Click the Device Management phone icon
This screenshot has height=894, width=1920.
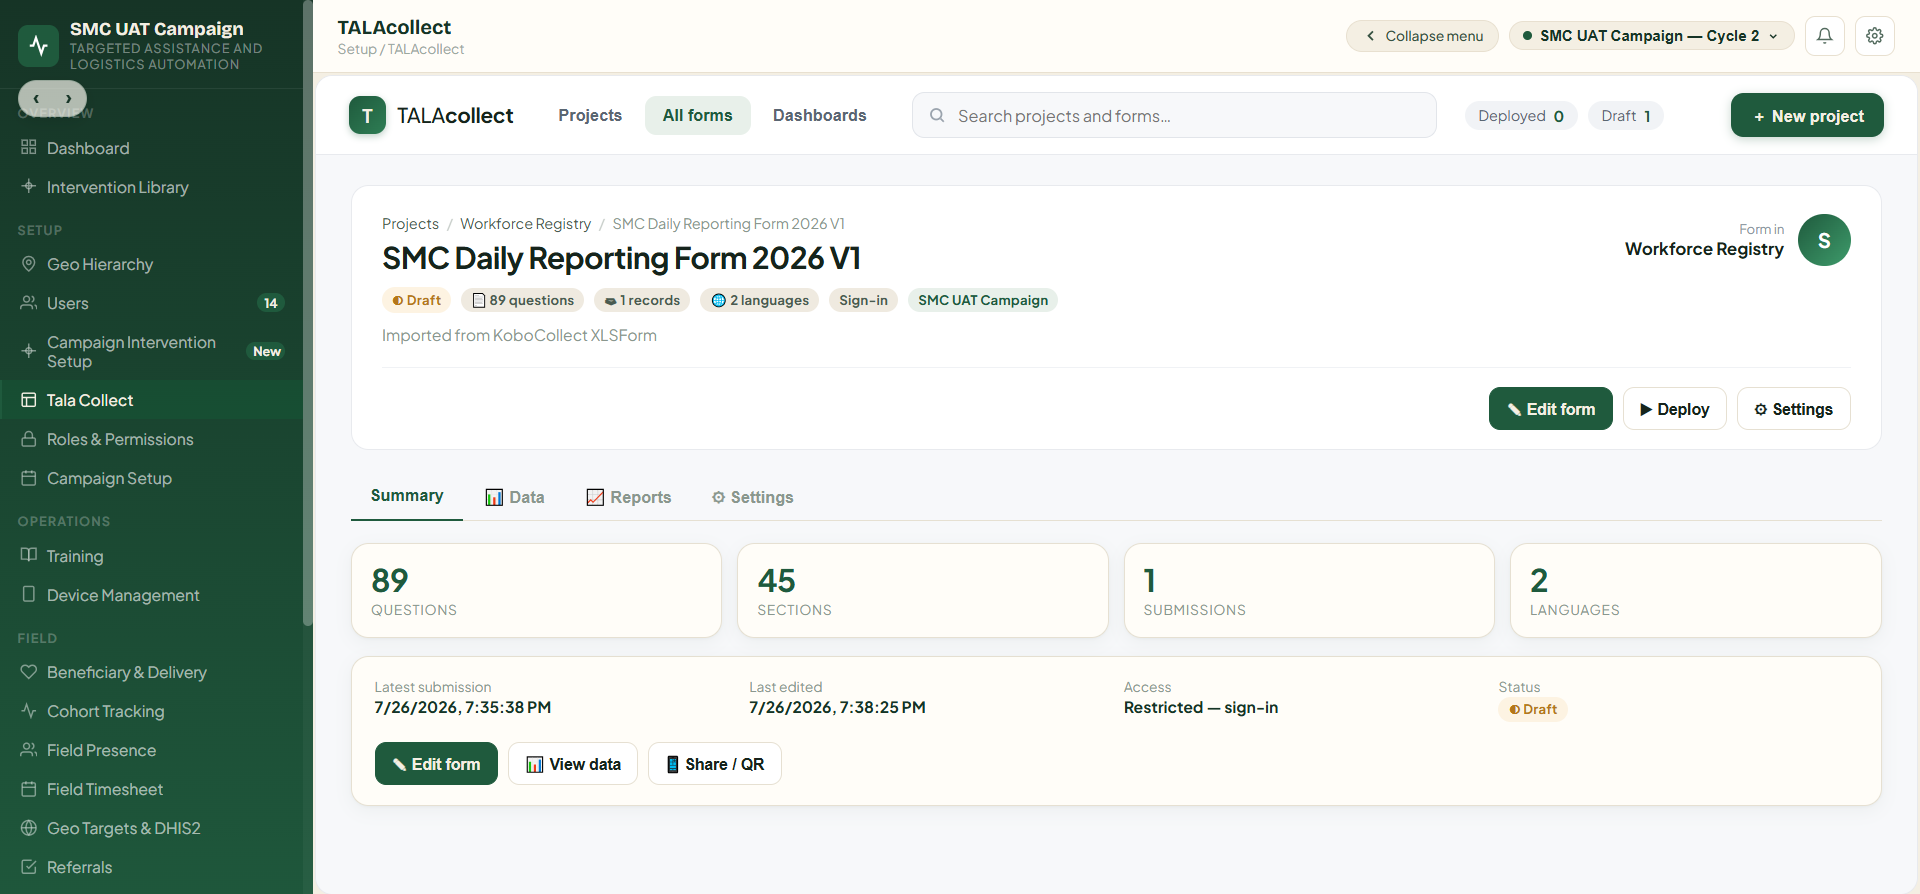click(28, 594)
